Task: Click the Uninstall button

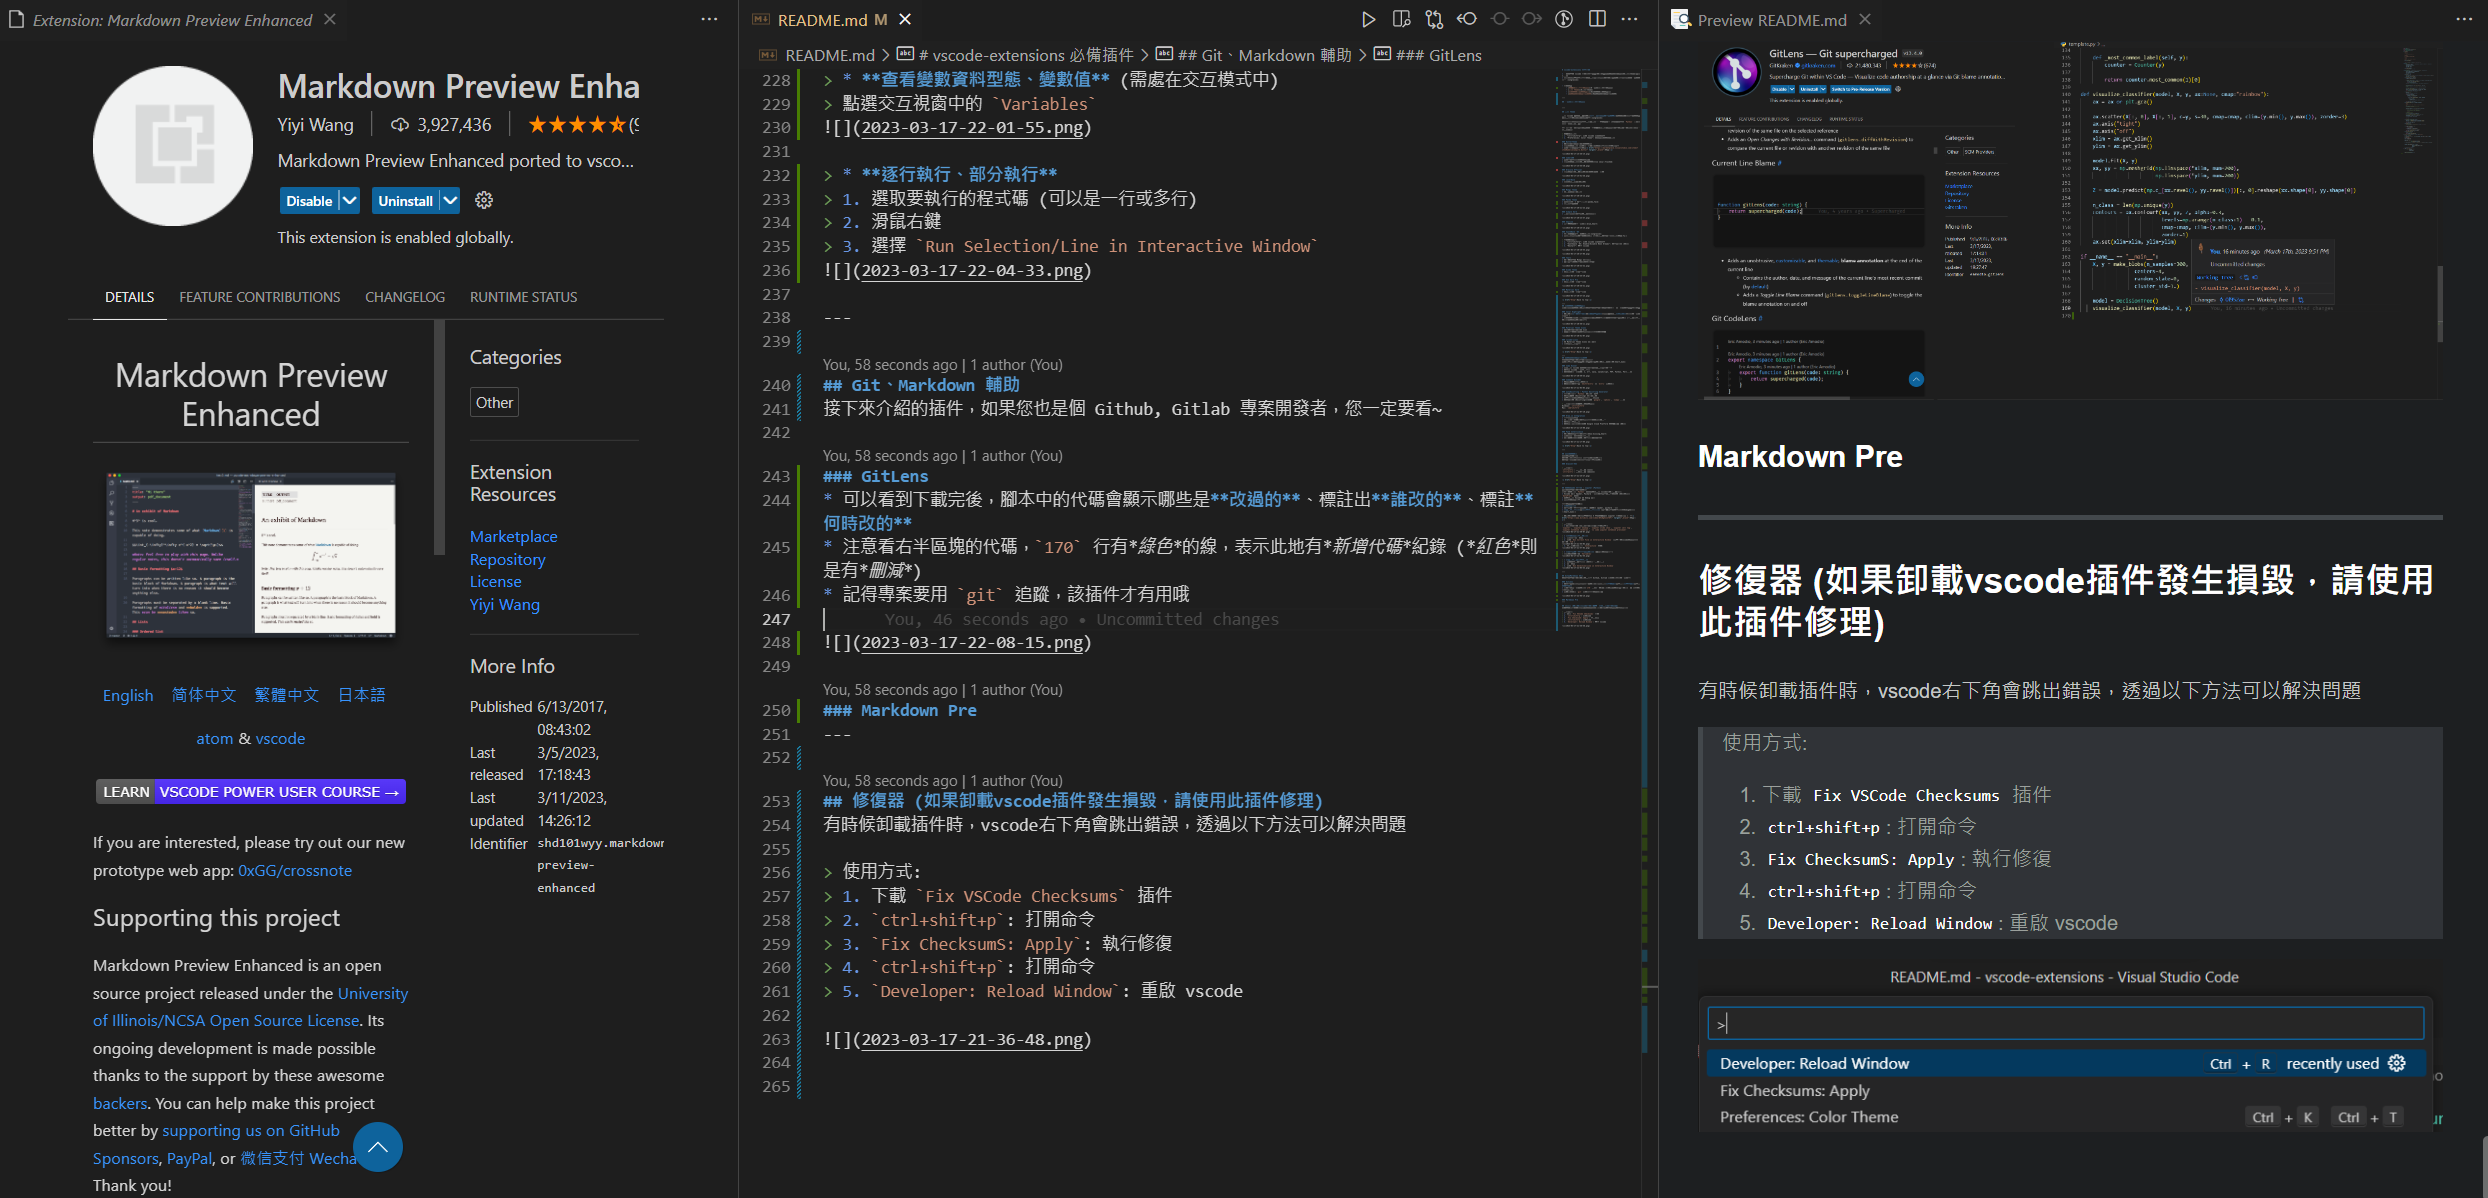Action: coord(405,201)
